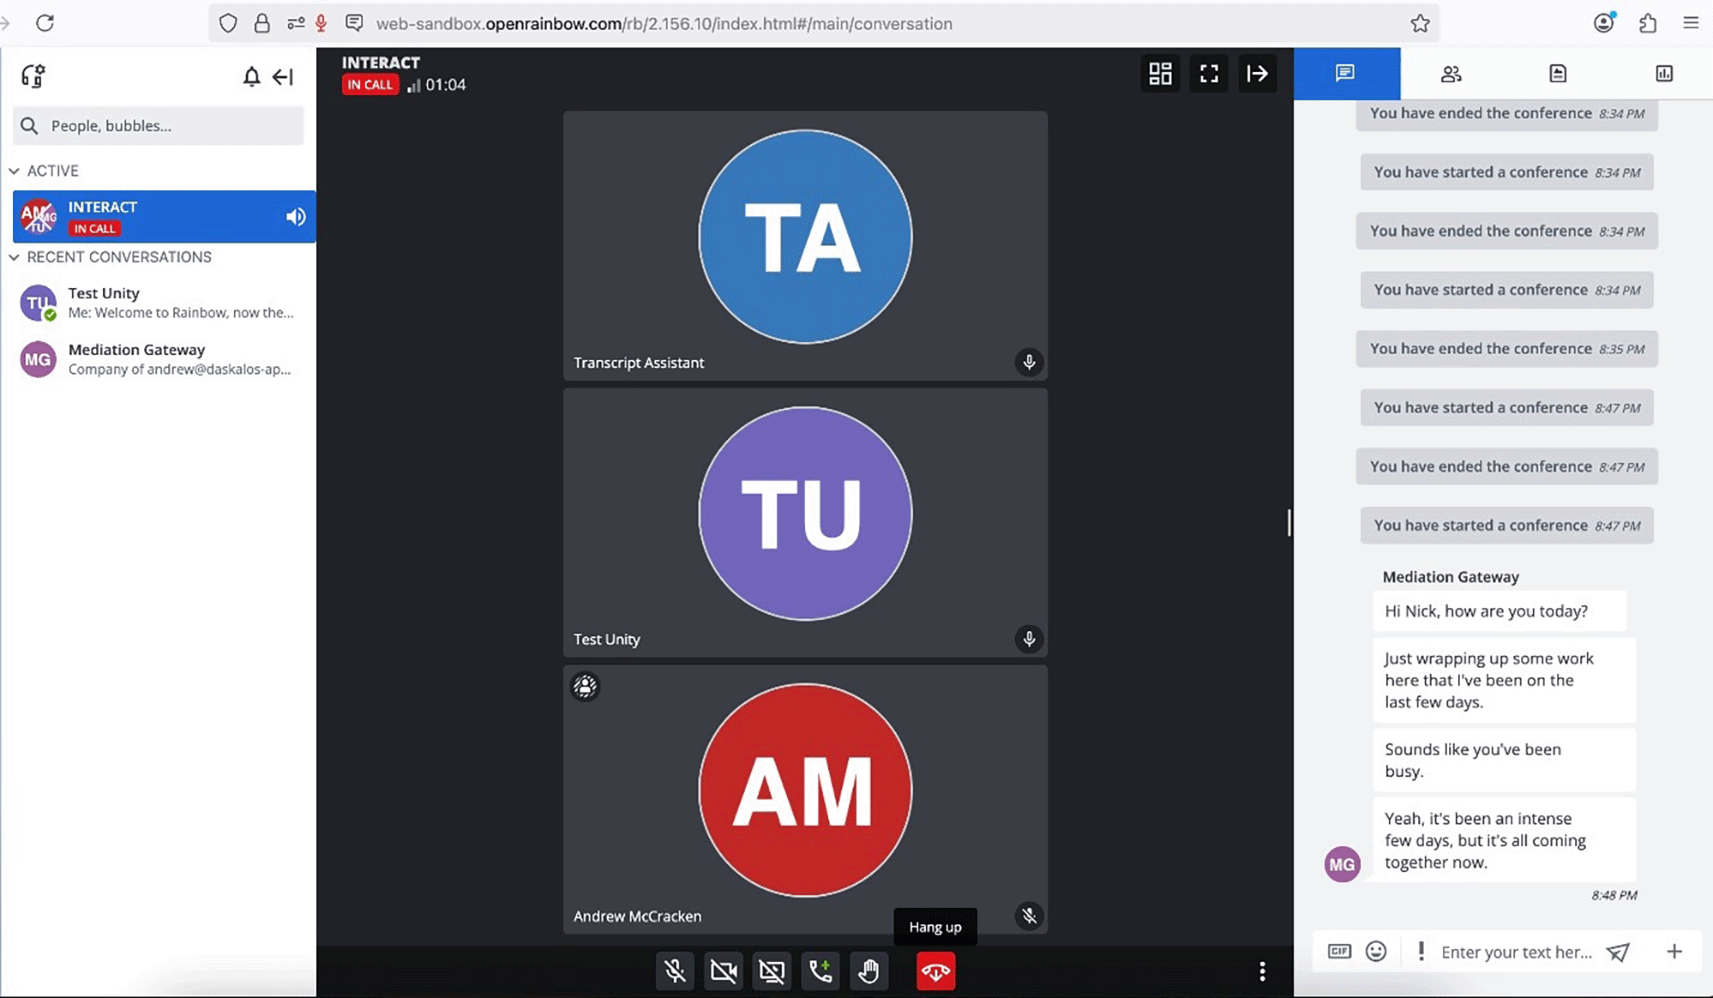This screenshot has width=1713, height=998.
Task: Toggle microphone mute in call toolbar
Action: coord(675,971)
